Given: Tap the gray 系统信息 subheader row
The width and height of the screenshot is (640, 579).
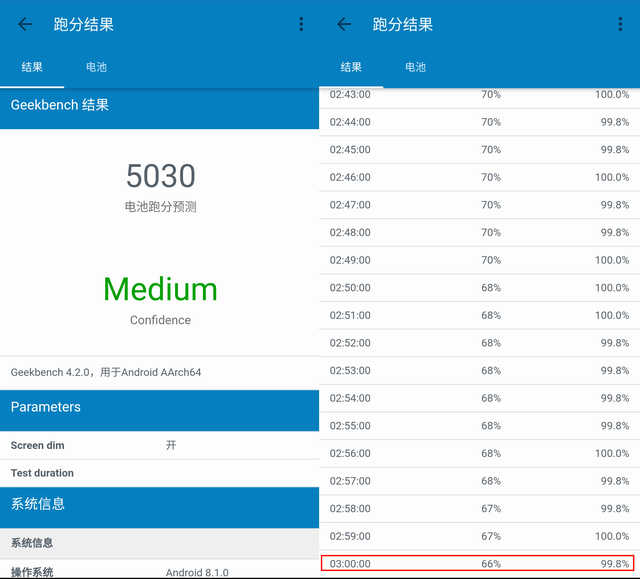Looking at the screenshot, I should coord(160,543).
